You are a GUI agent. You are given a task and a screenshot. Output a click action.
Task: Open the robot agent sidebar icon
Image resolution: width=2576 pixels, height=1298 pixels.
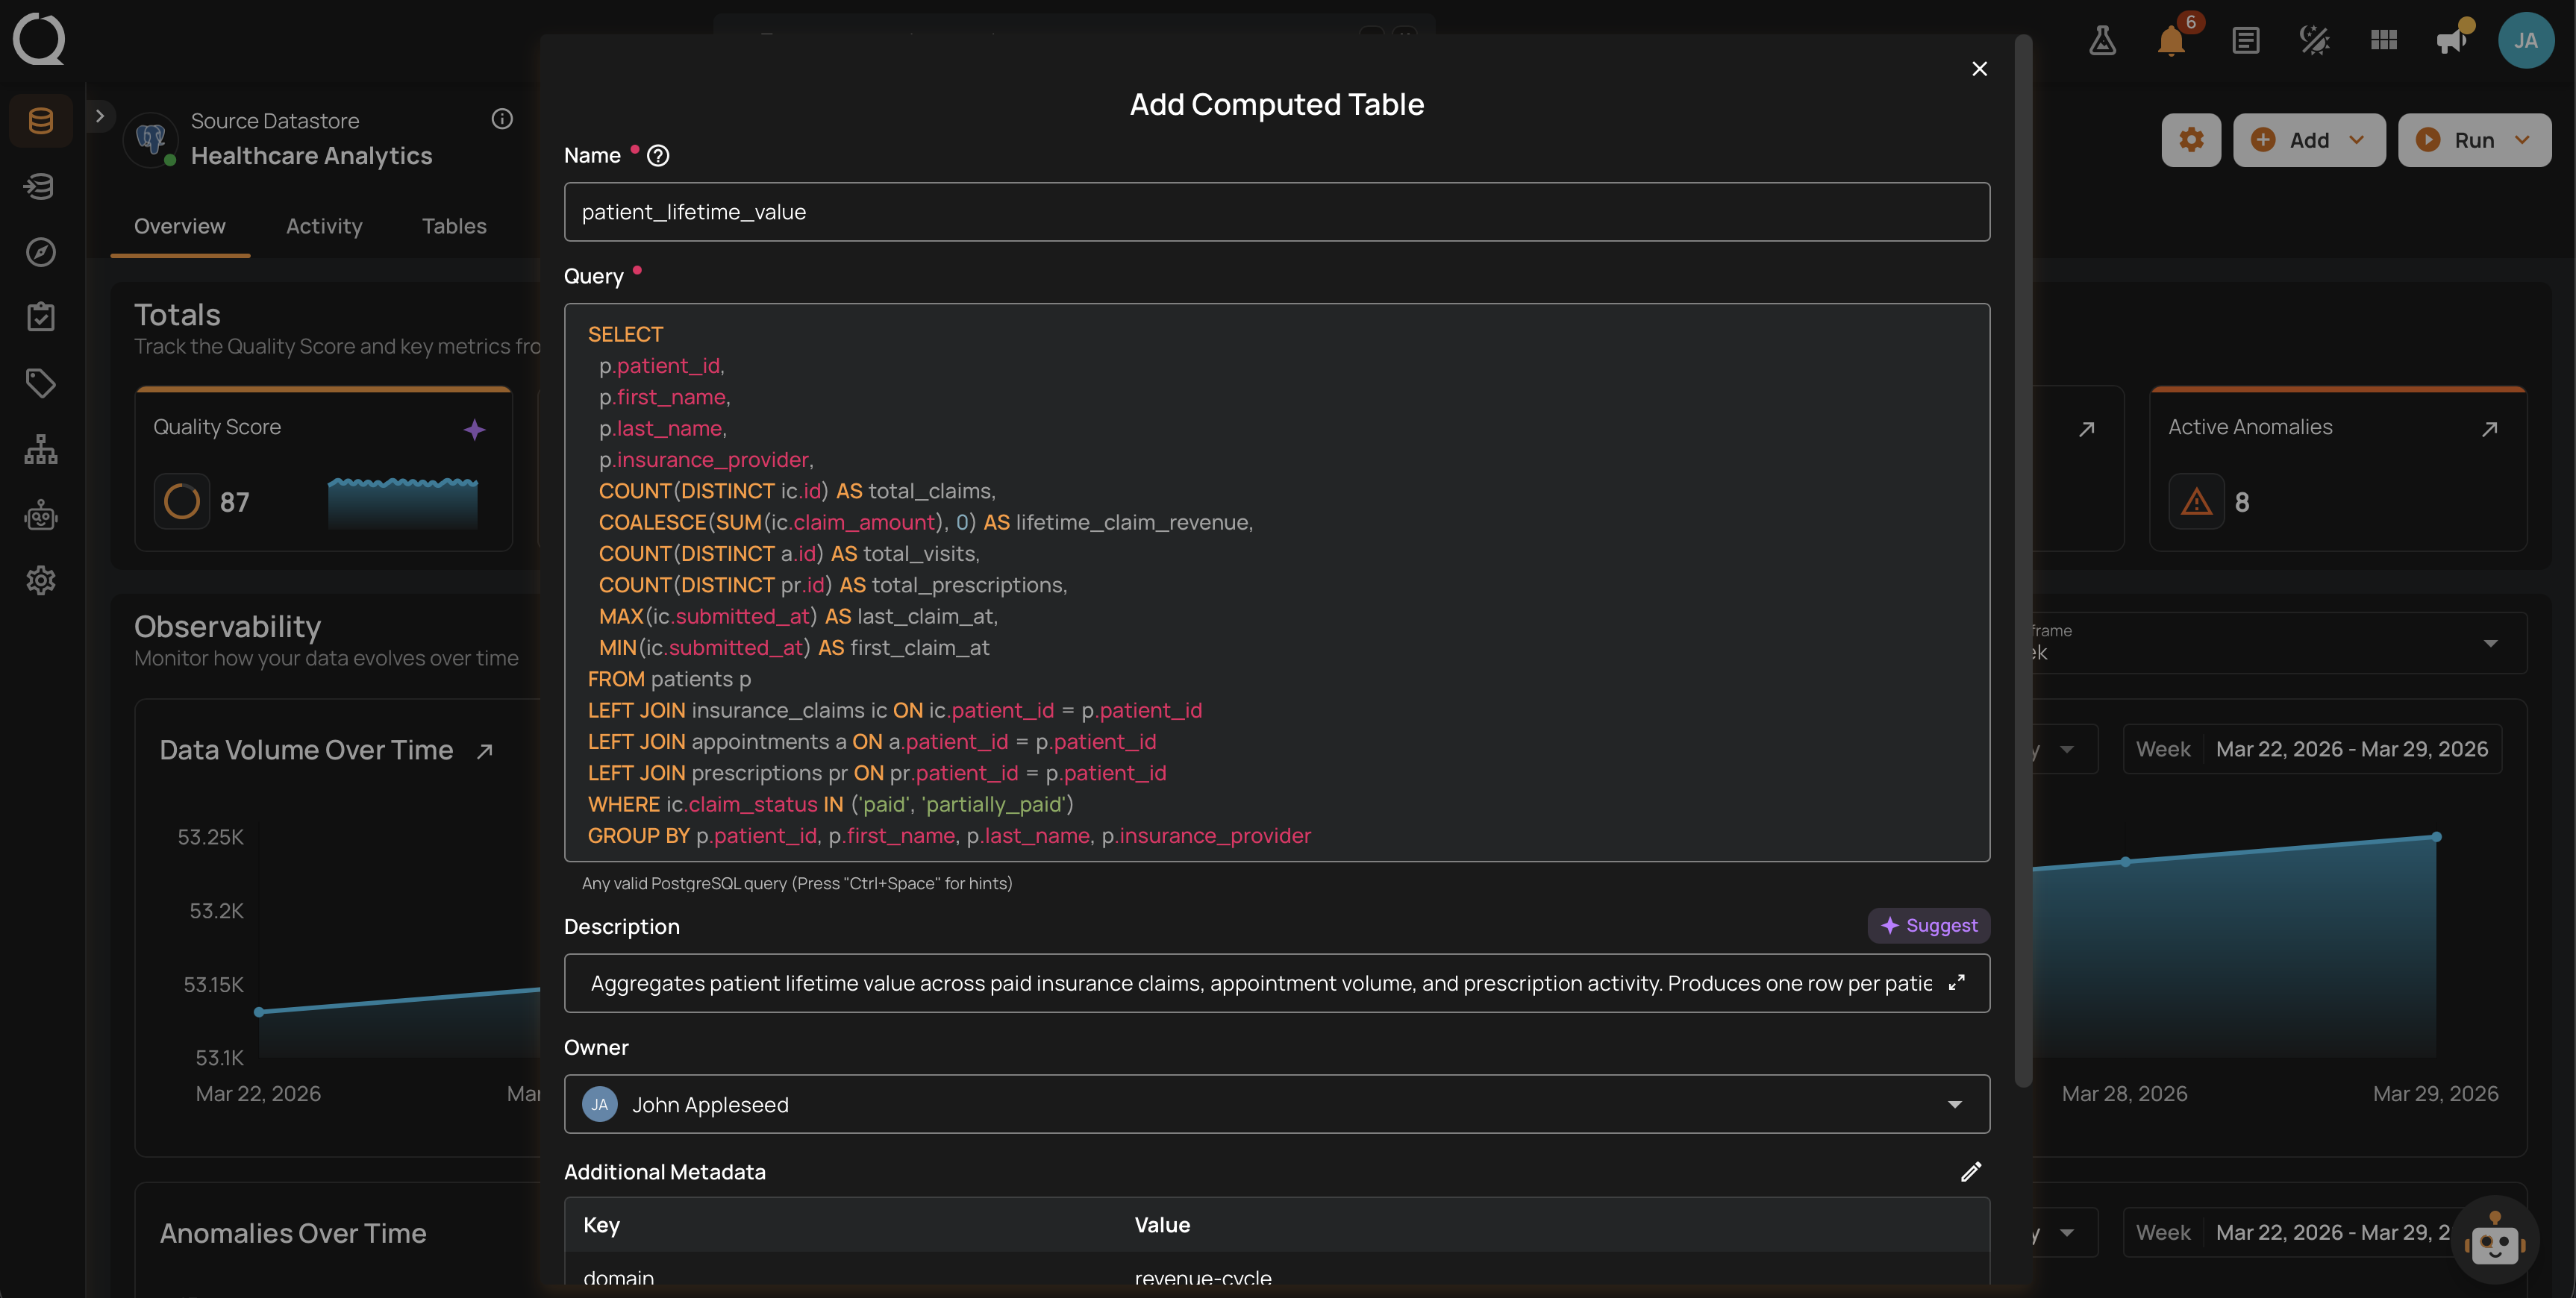(x=40, y=515)
